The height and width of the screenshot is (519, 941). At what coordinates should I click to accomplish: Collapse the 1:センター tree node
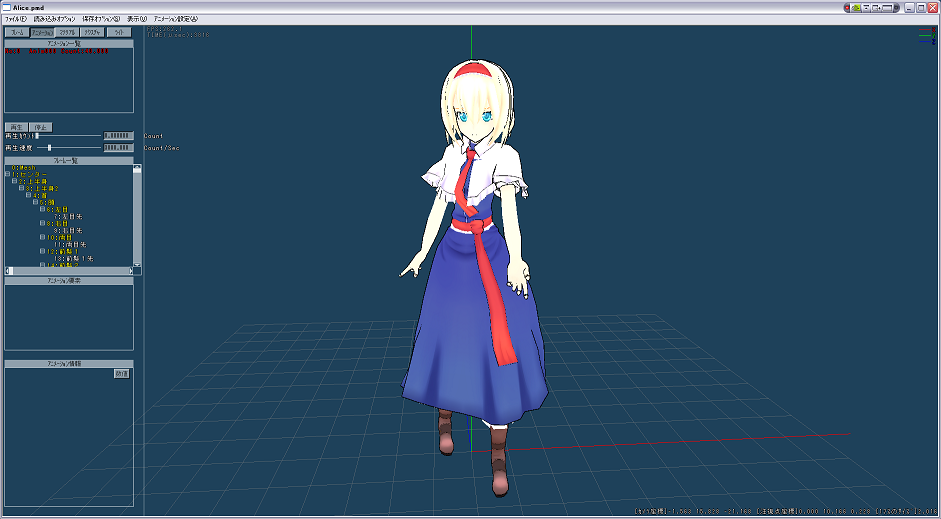8,174
